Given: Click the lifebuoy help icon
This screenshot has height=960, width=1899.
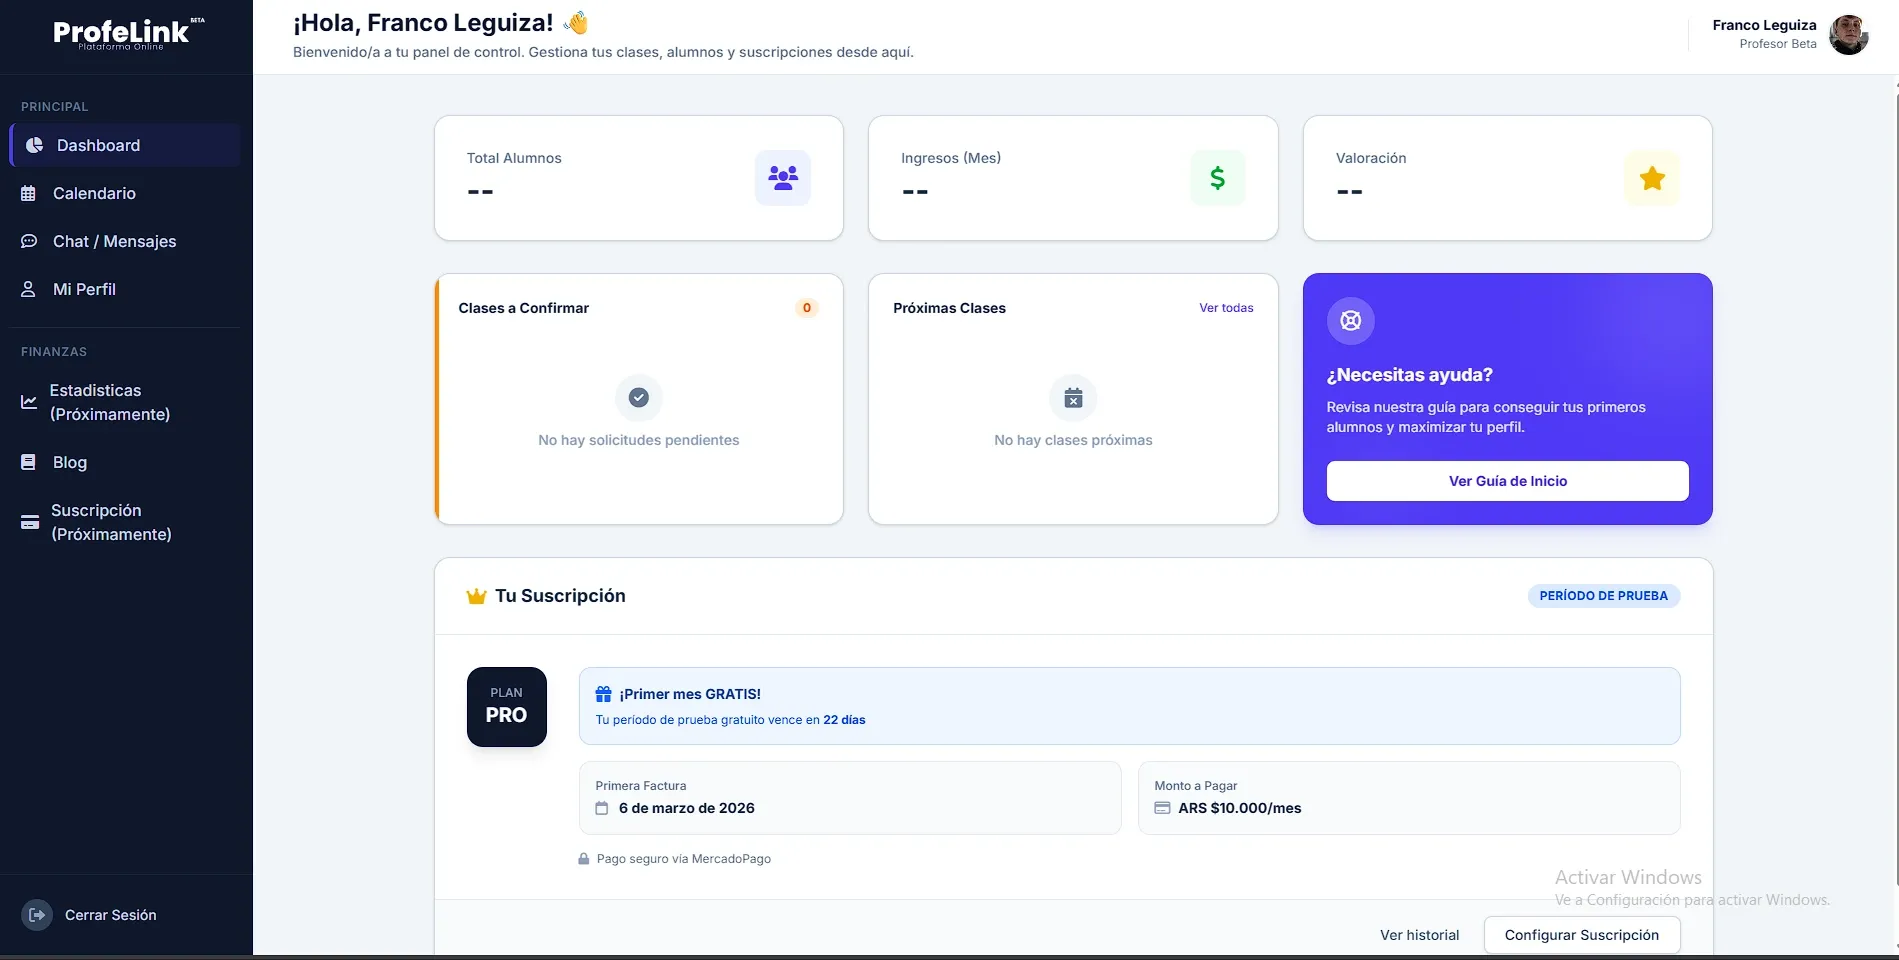Looking at the screenshot, I should [x=1351, y=321].
